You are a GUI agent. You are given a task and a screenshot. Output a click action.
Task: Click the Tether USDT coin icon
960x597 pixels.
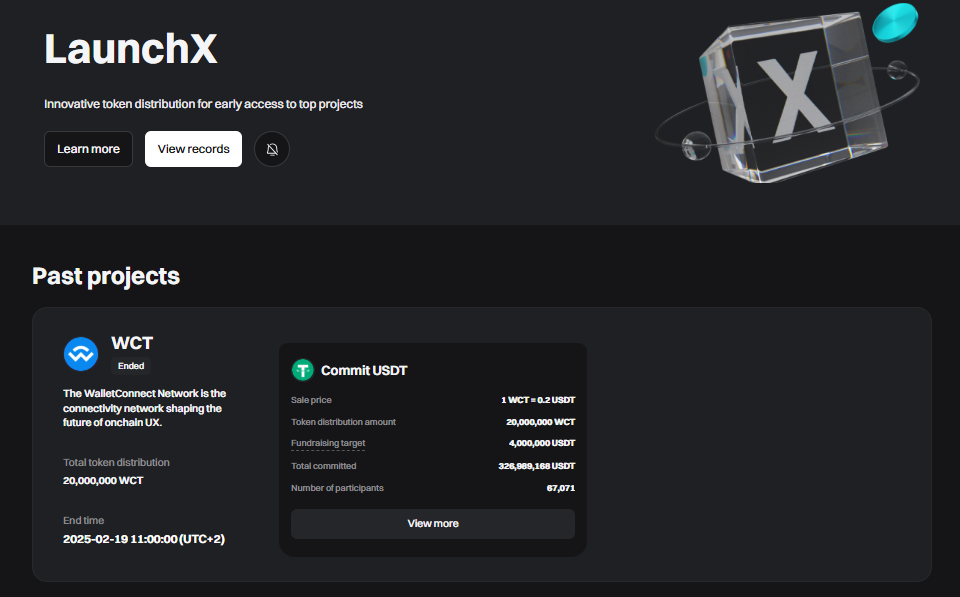point(302,370)
